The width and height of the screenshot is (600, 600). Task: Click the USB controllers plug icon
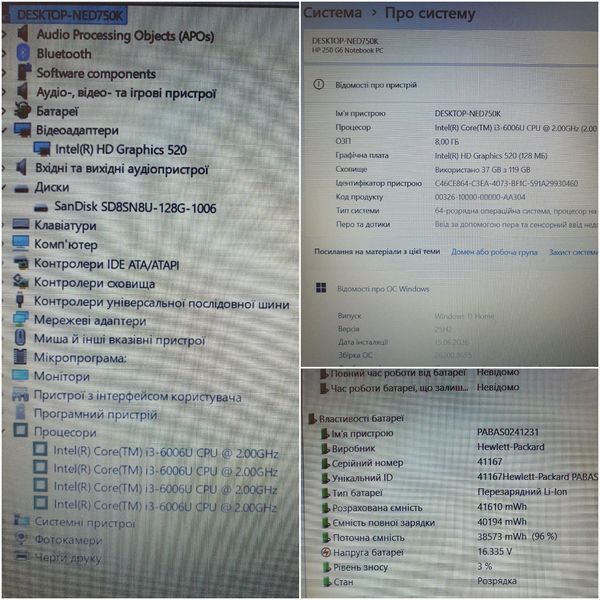coord(20,299)
